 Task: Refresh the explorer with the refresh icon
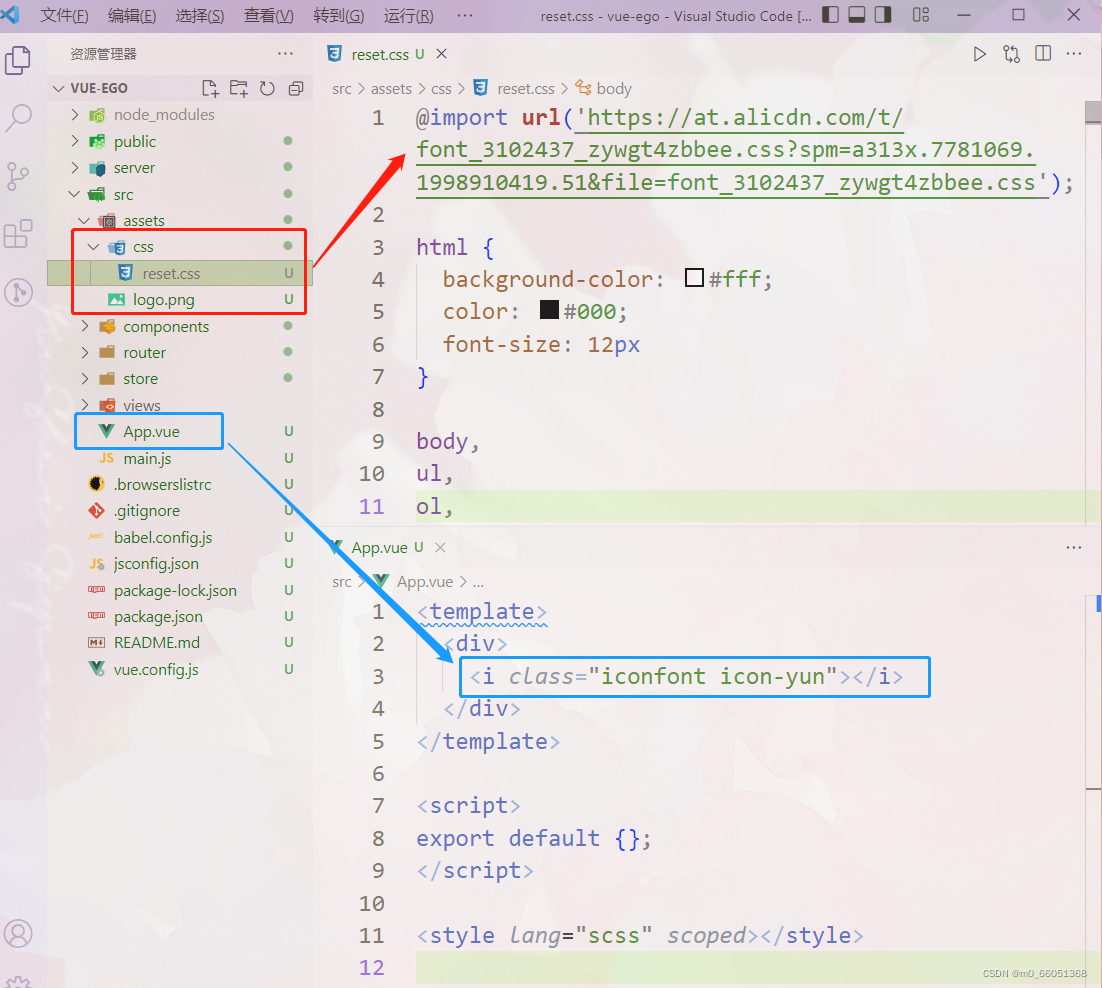[266, 88]
